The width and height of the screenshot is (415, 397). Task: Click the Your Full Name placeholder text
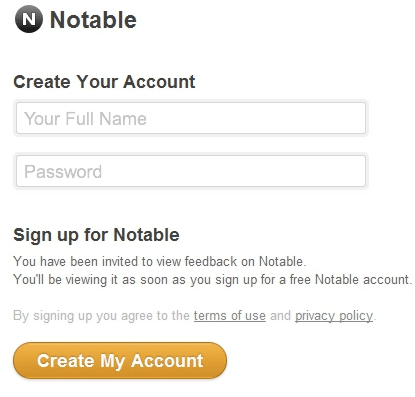[x=85, y=119]
